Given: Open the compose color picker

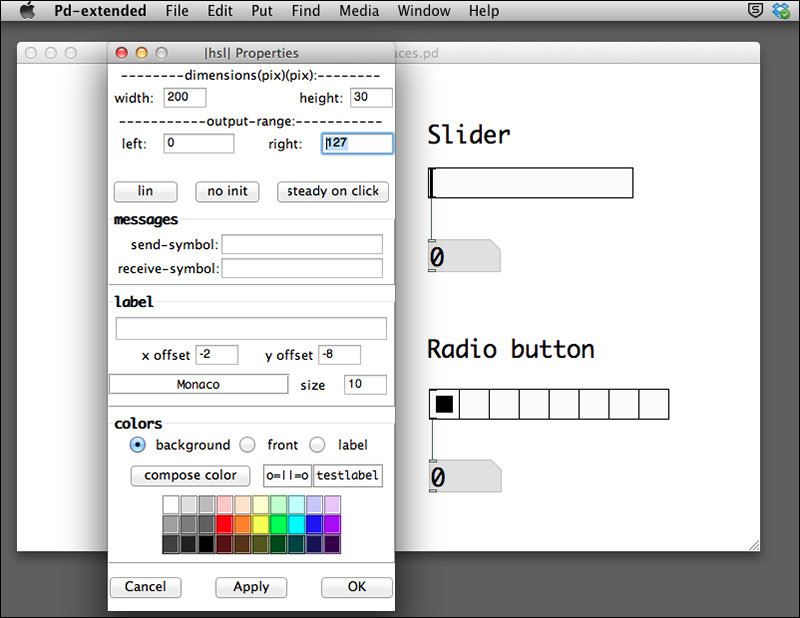Looking at the screenshot, I should pyautogui.click(x=190, y=475).
